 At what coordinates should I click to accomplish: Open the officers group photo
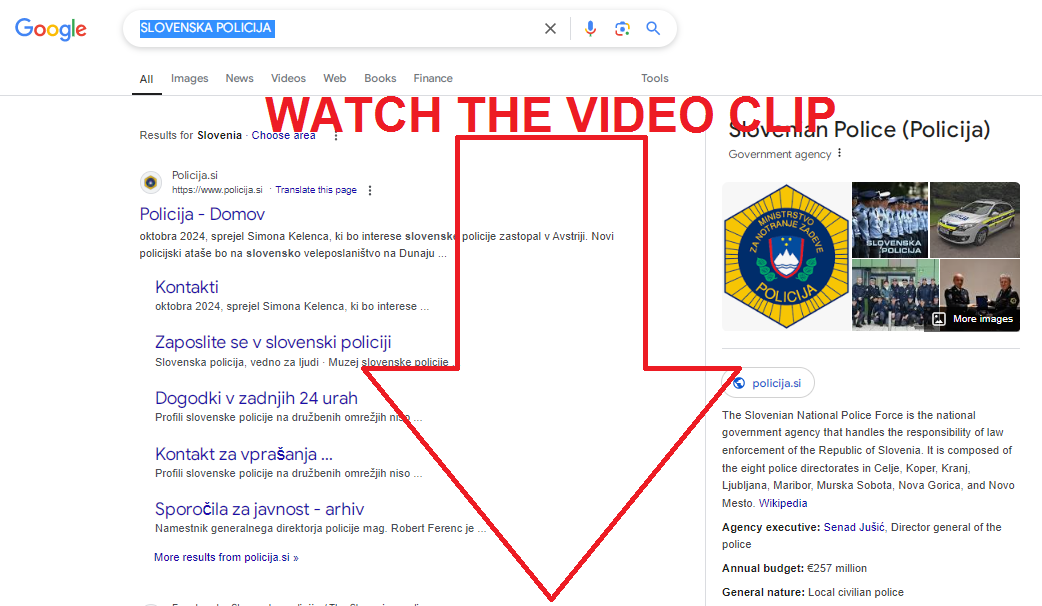tap(895, 295)
